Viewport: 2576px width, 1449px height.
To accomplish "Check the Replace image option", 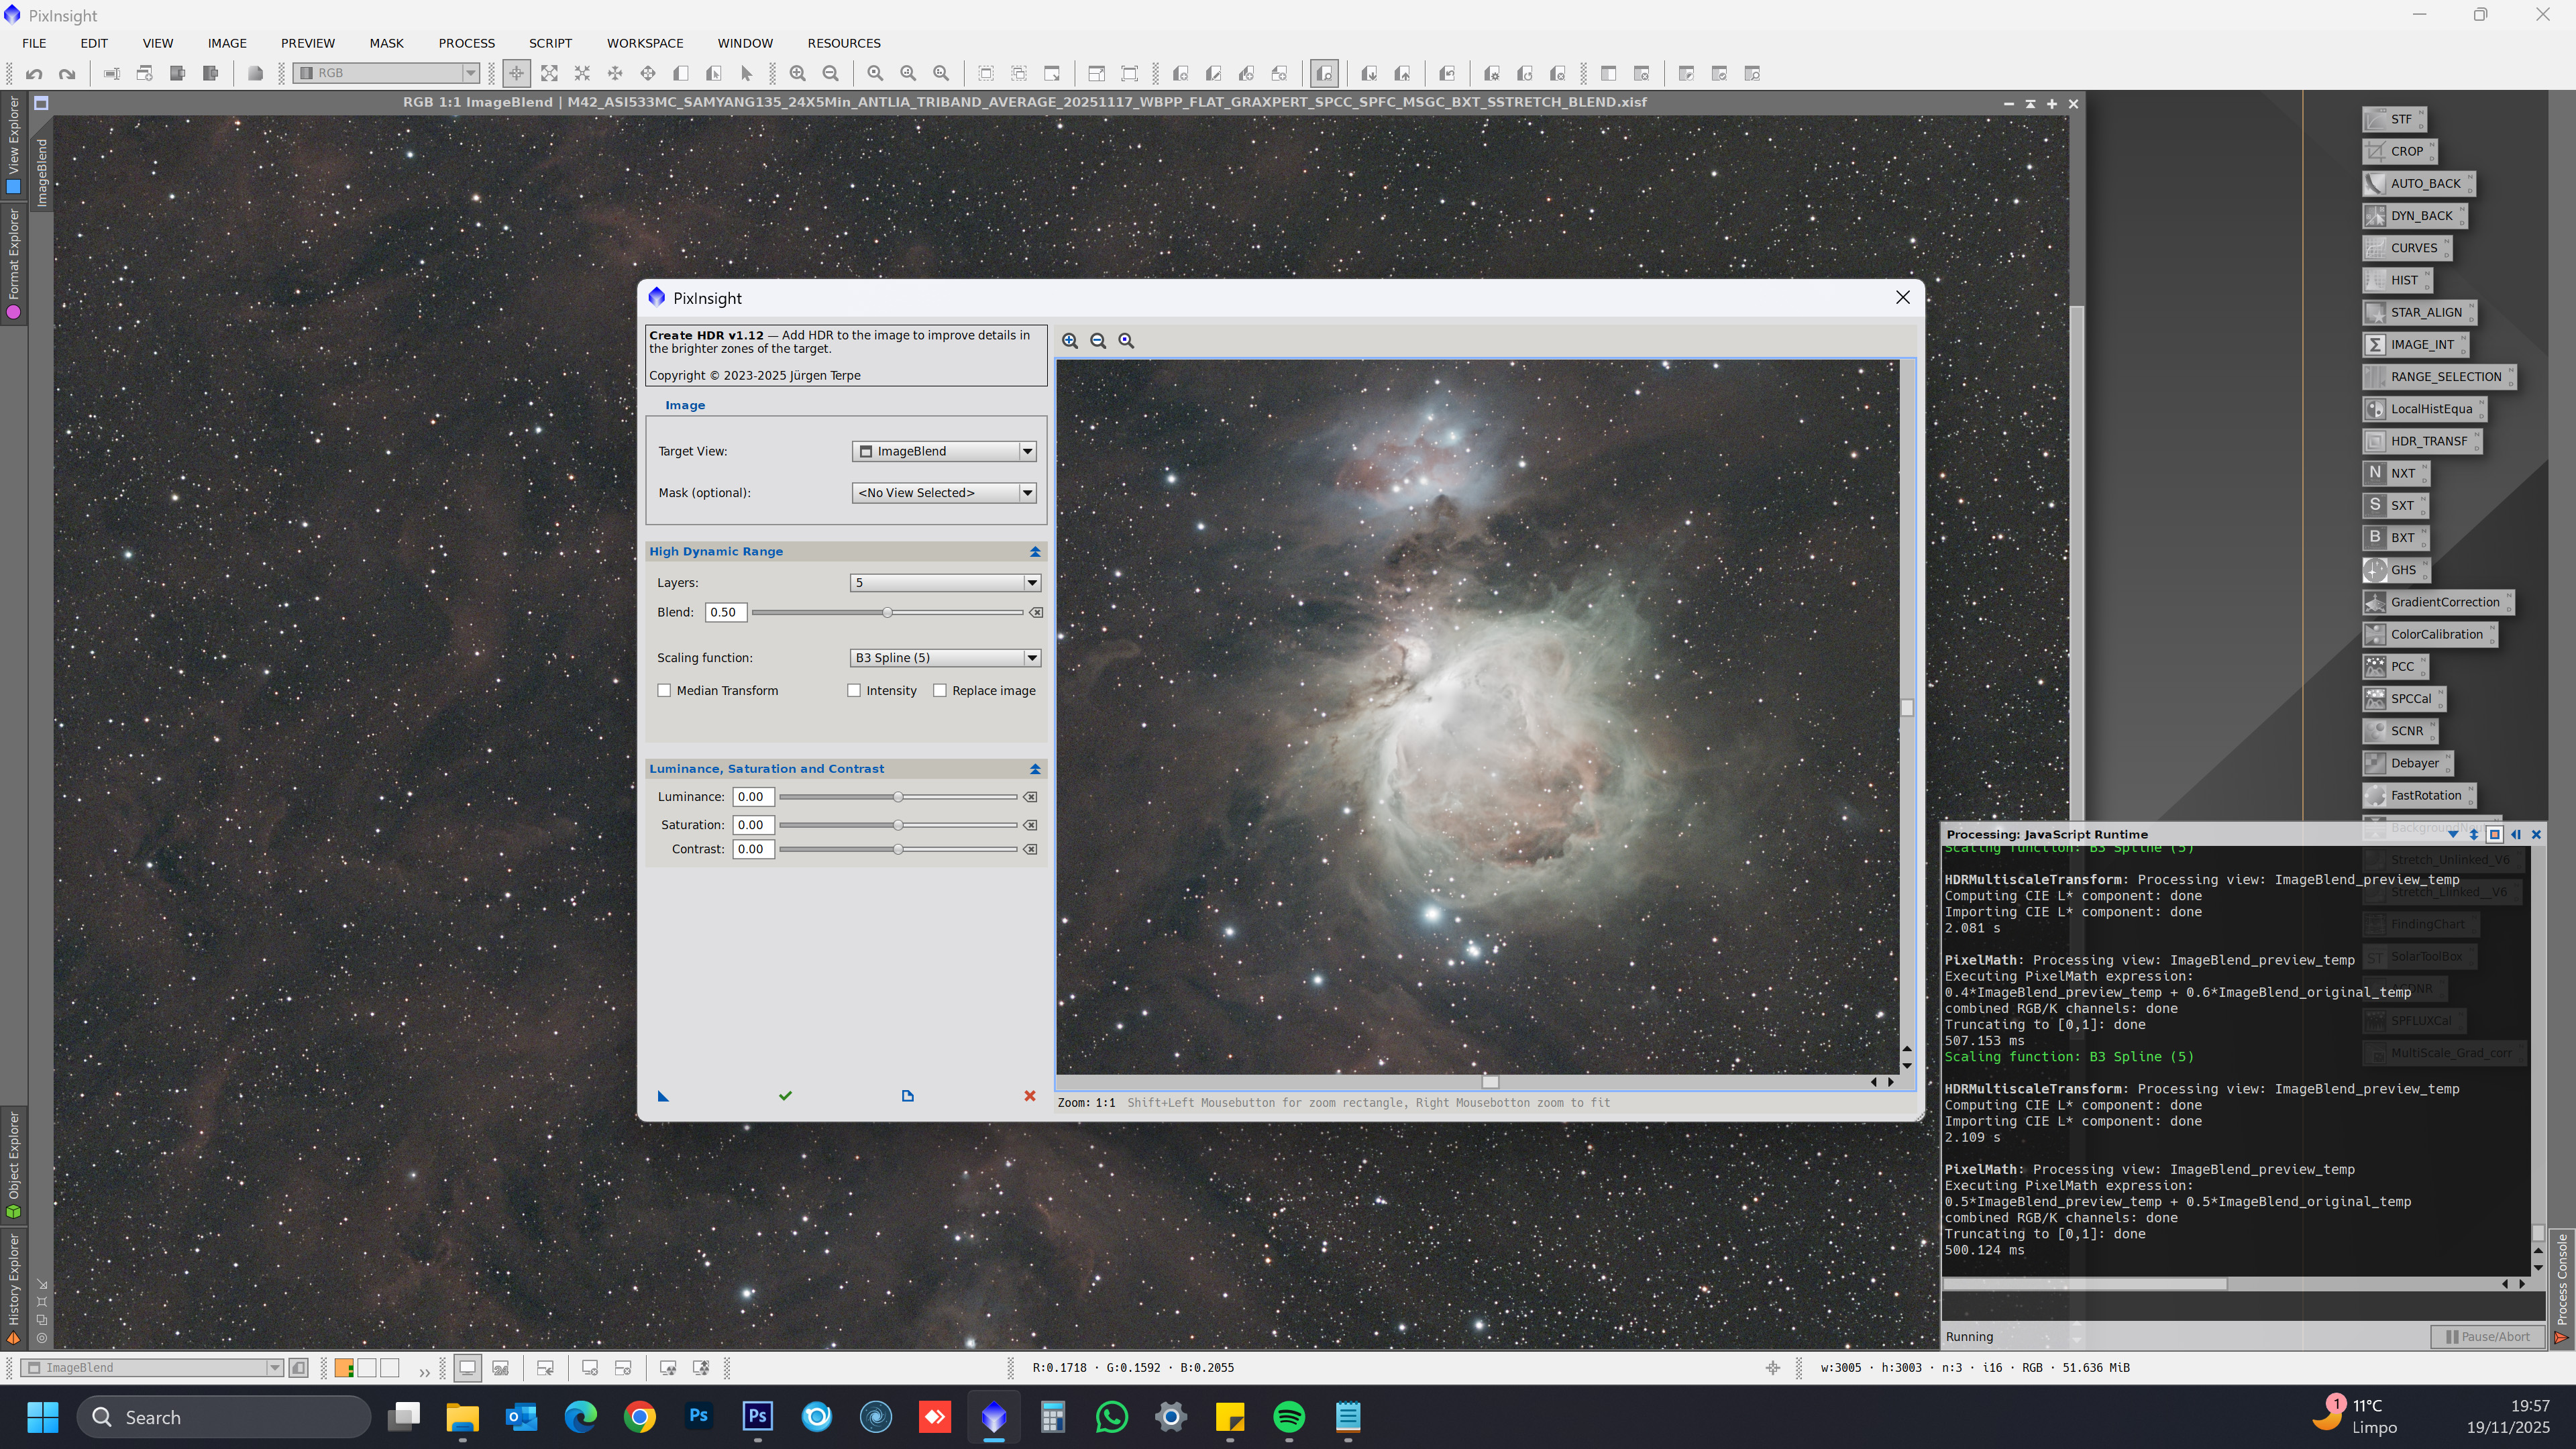I will point(940,691).
